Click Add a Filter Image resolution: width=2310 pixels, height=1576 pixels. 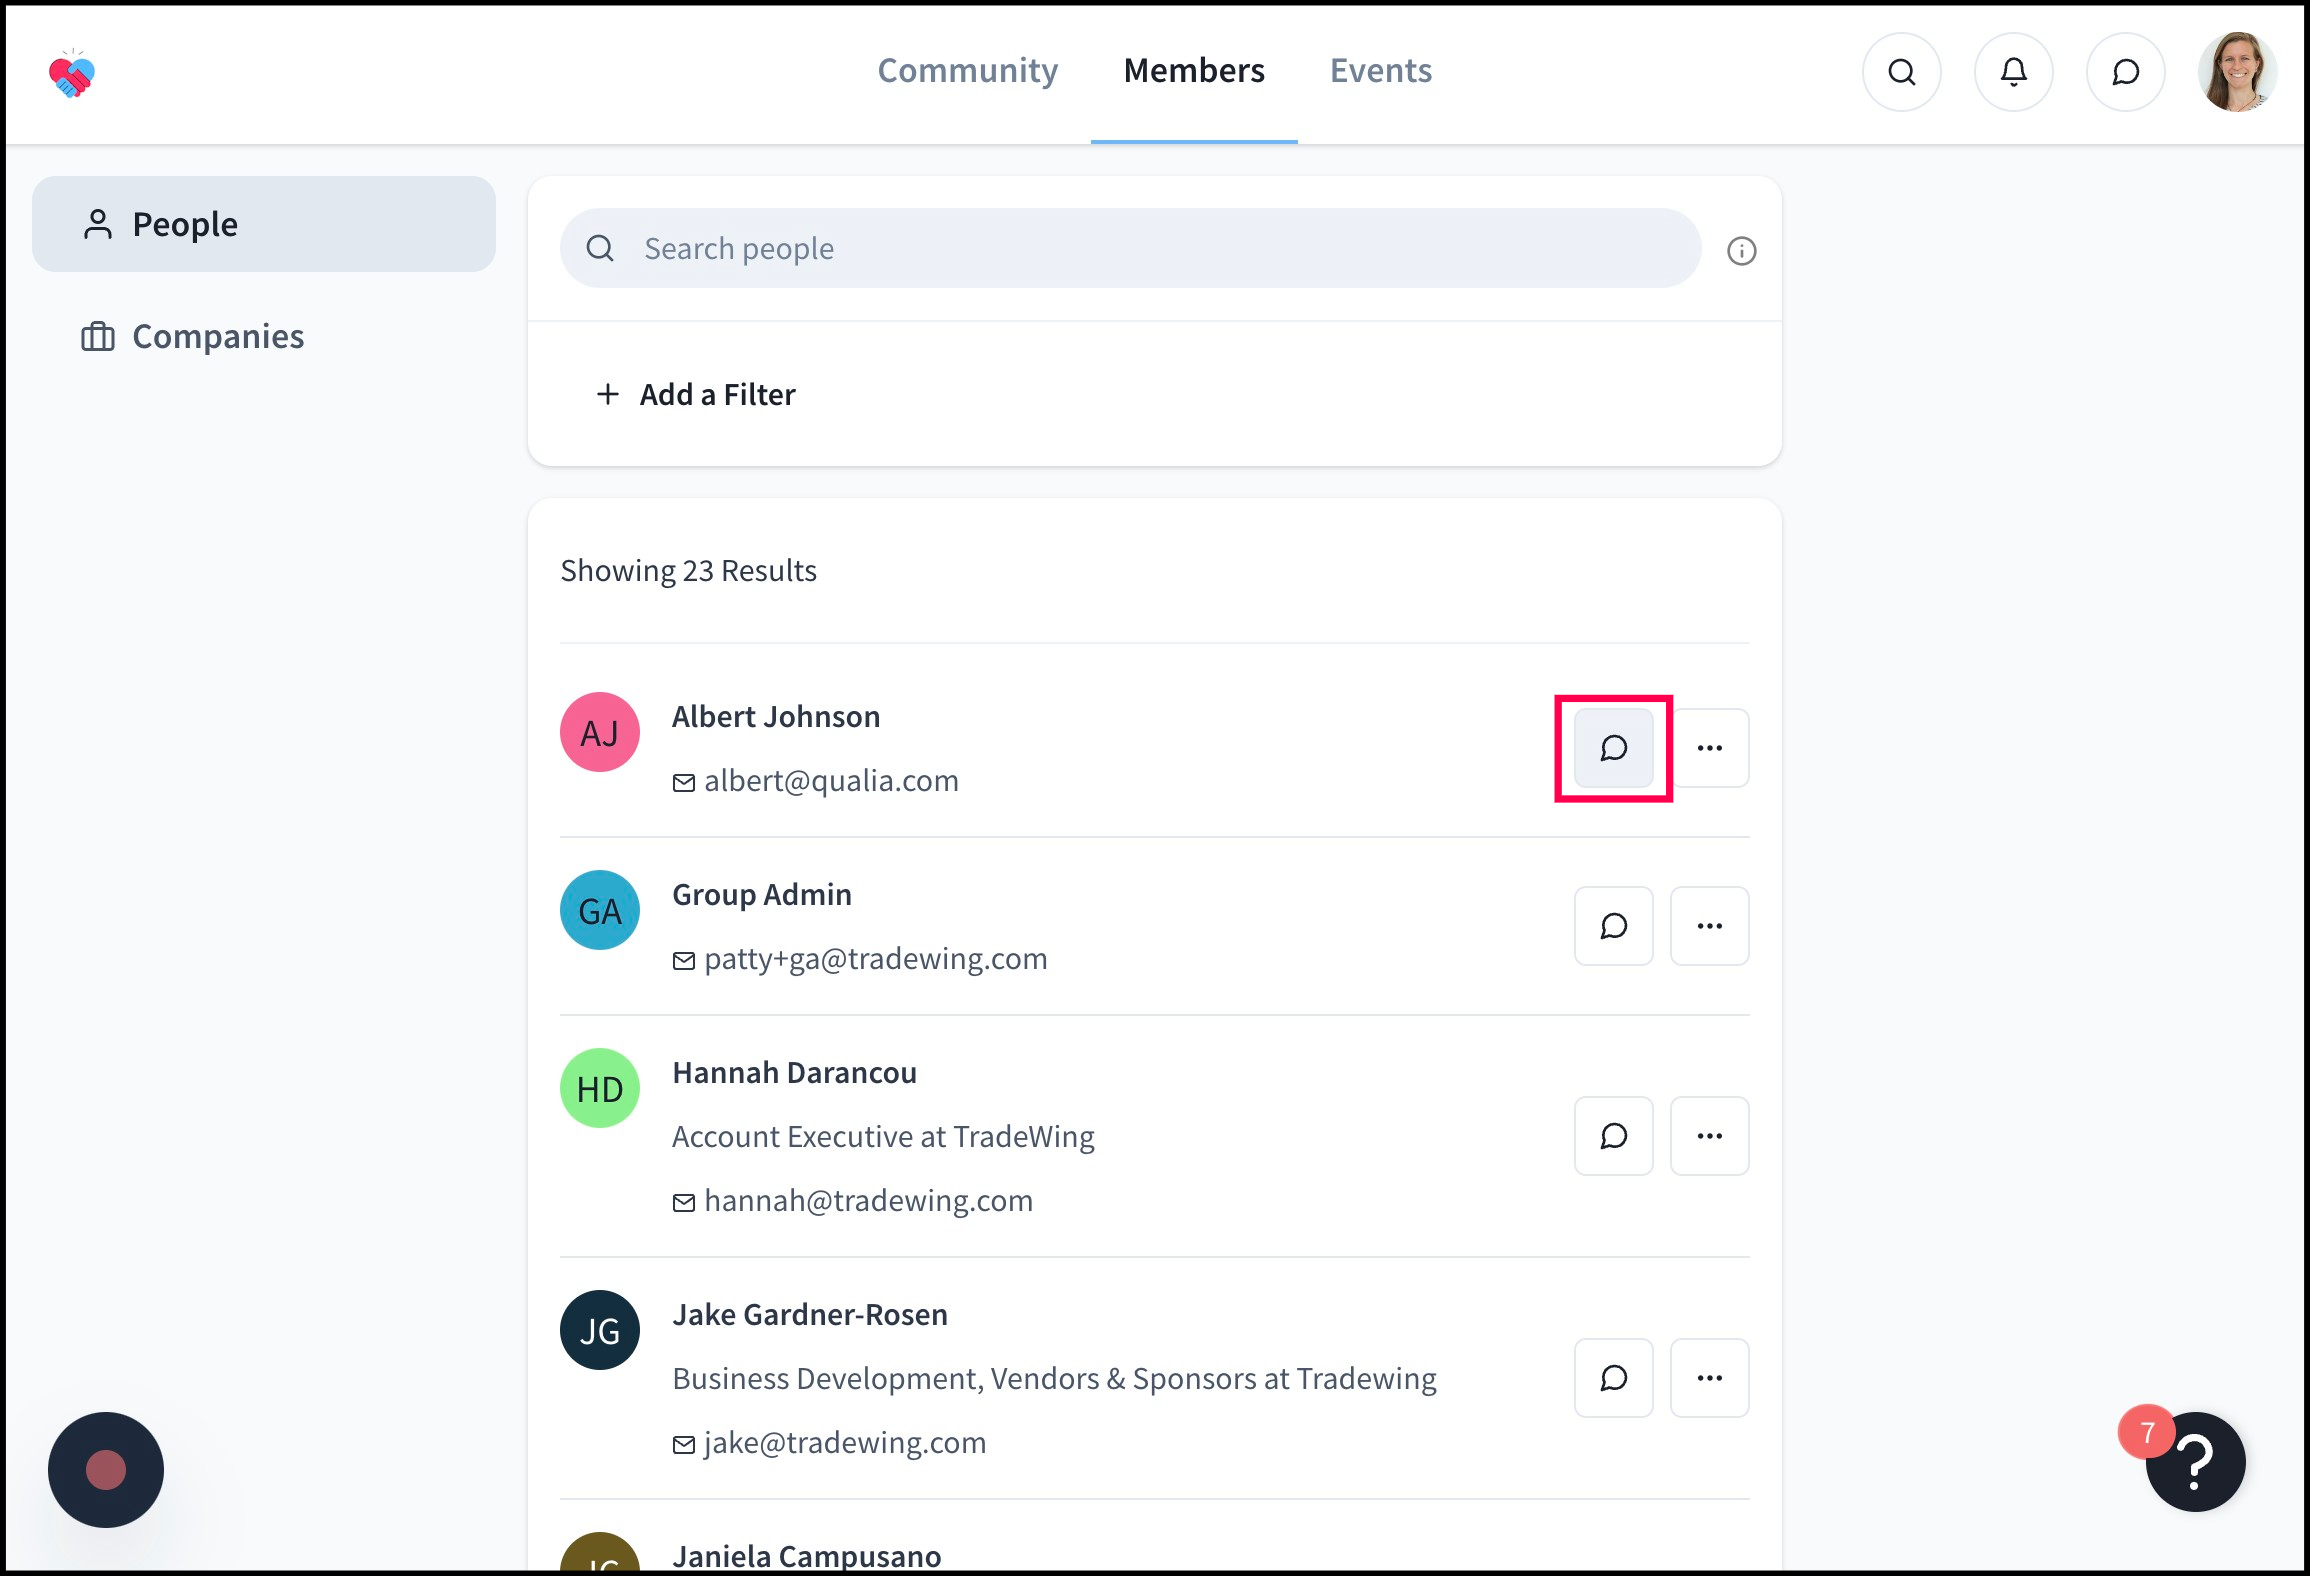tap(696, 394)
